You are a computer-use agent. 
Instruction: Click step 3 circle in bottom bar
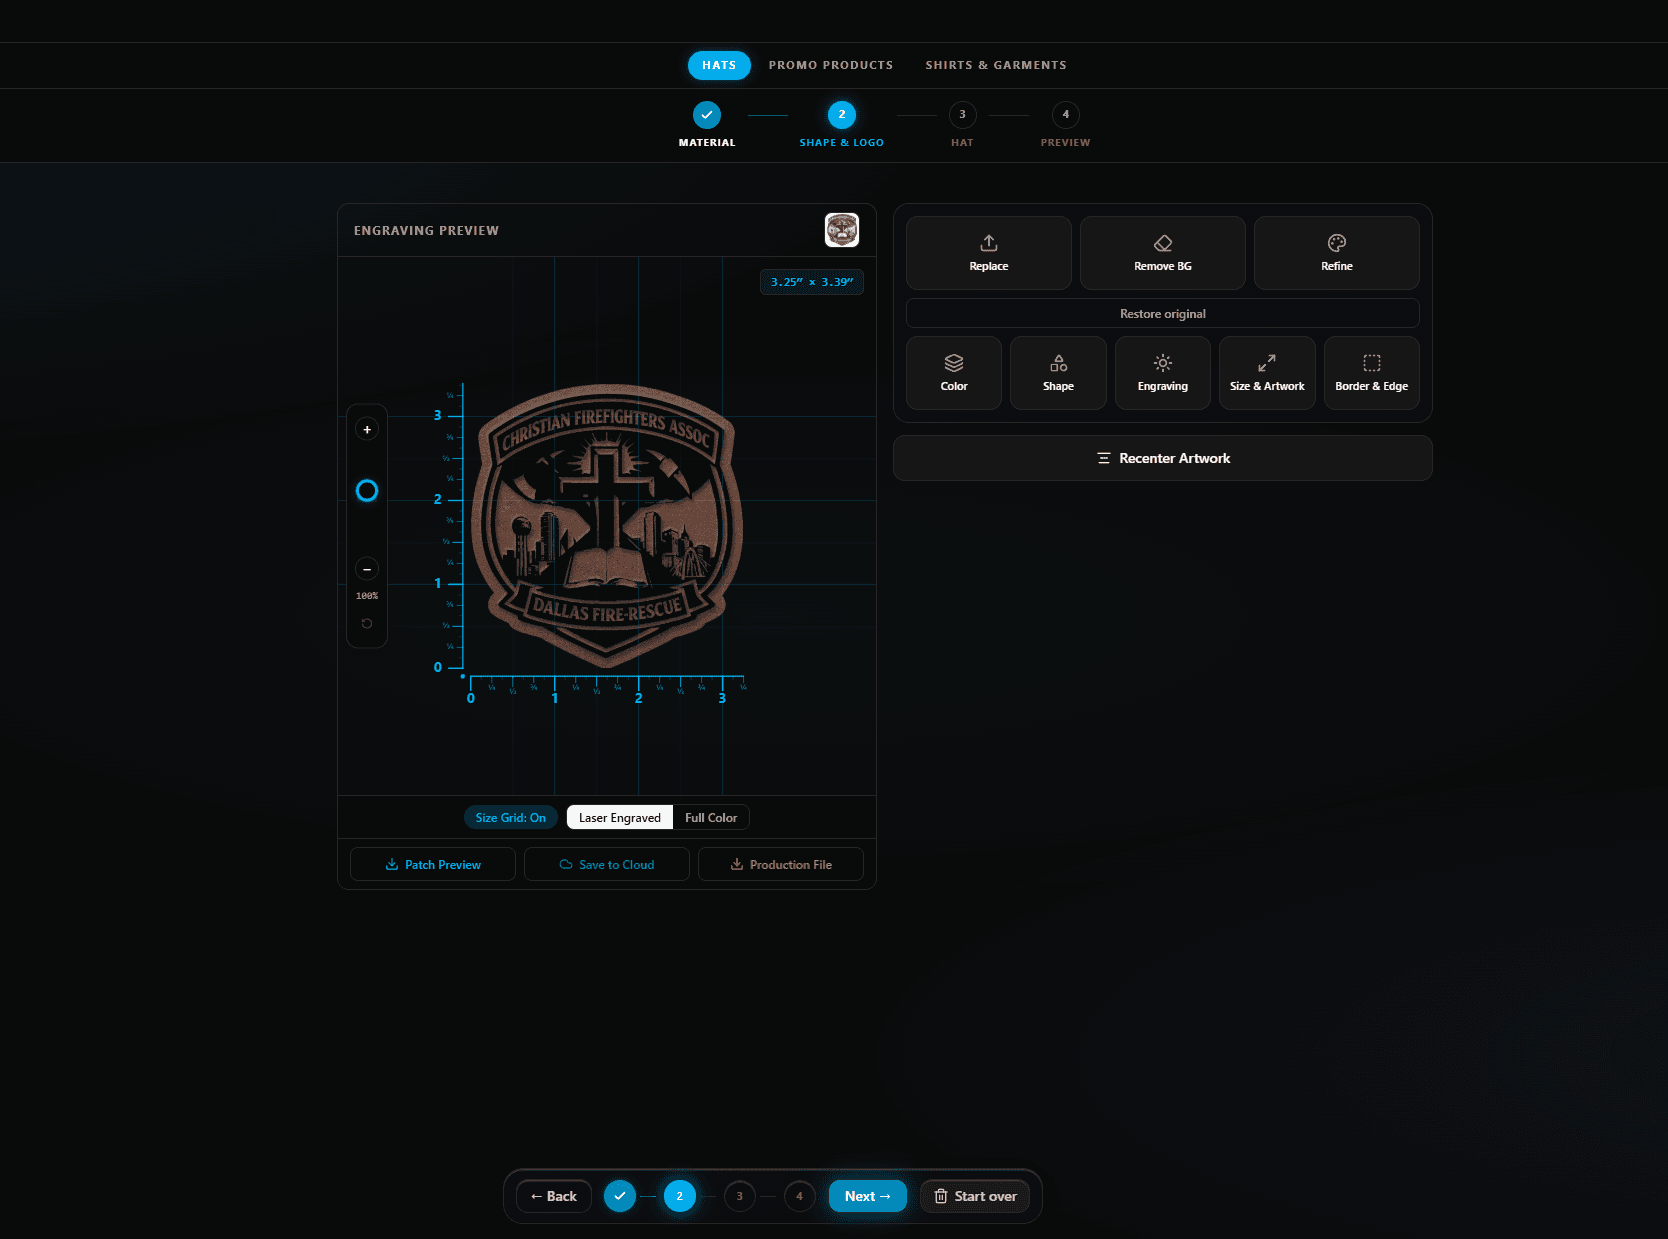[x=740, y=1196]
